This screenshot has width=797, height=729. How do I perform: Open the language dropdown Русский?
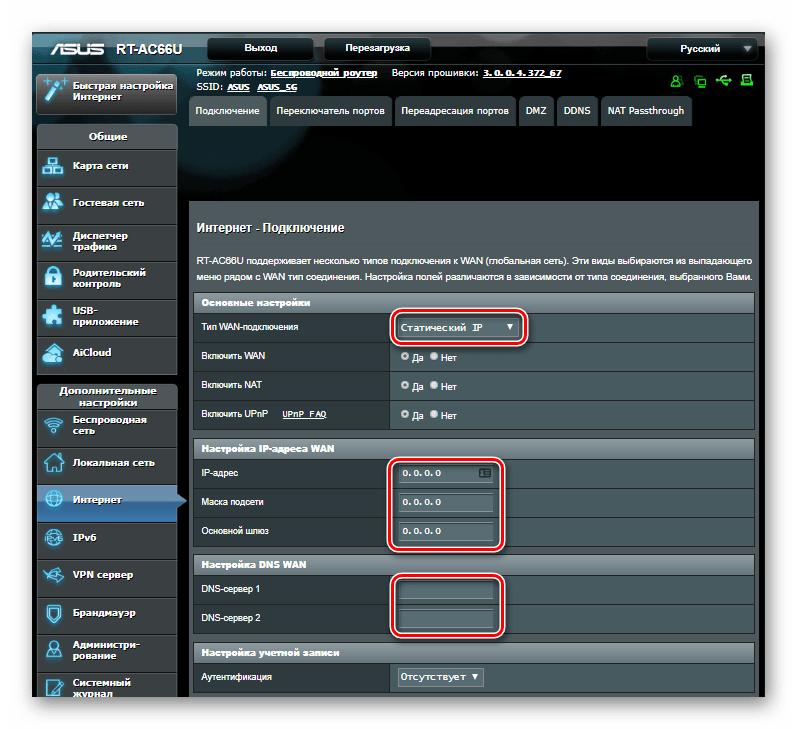[702, 49]
